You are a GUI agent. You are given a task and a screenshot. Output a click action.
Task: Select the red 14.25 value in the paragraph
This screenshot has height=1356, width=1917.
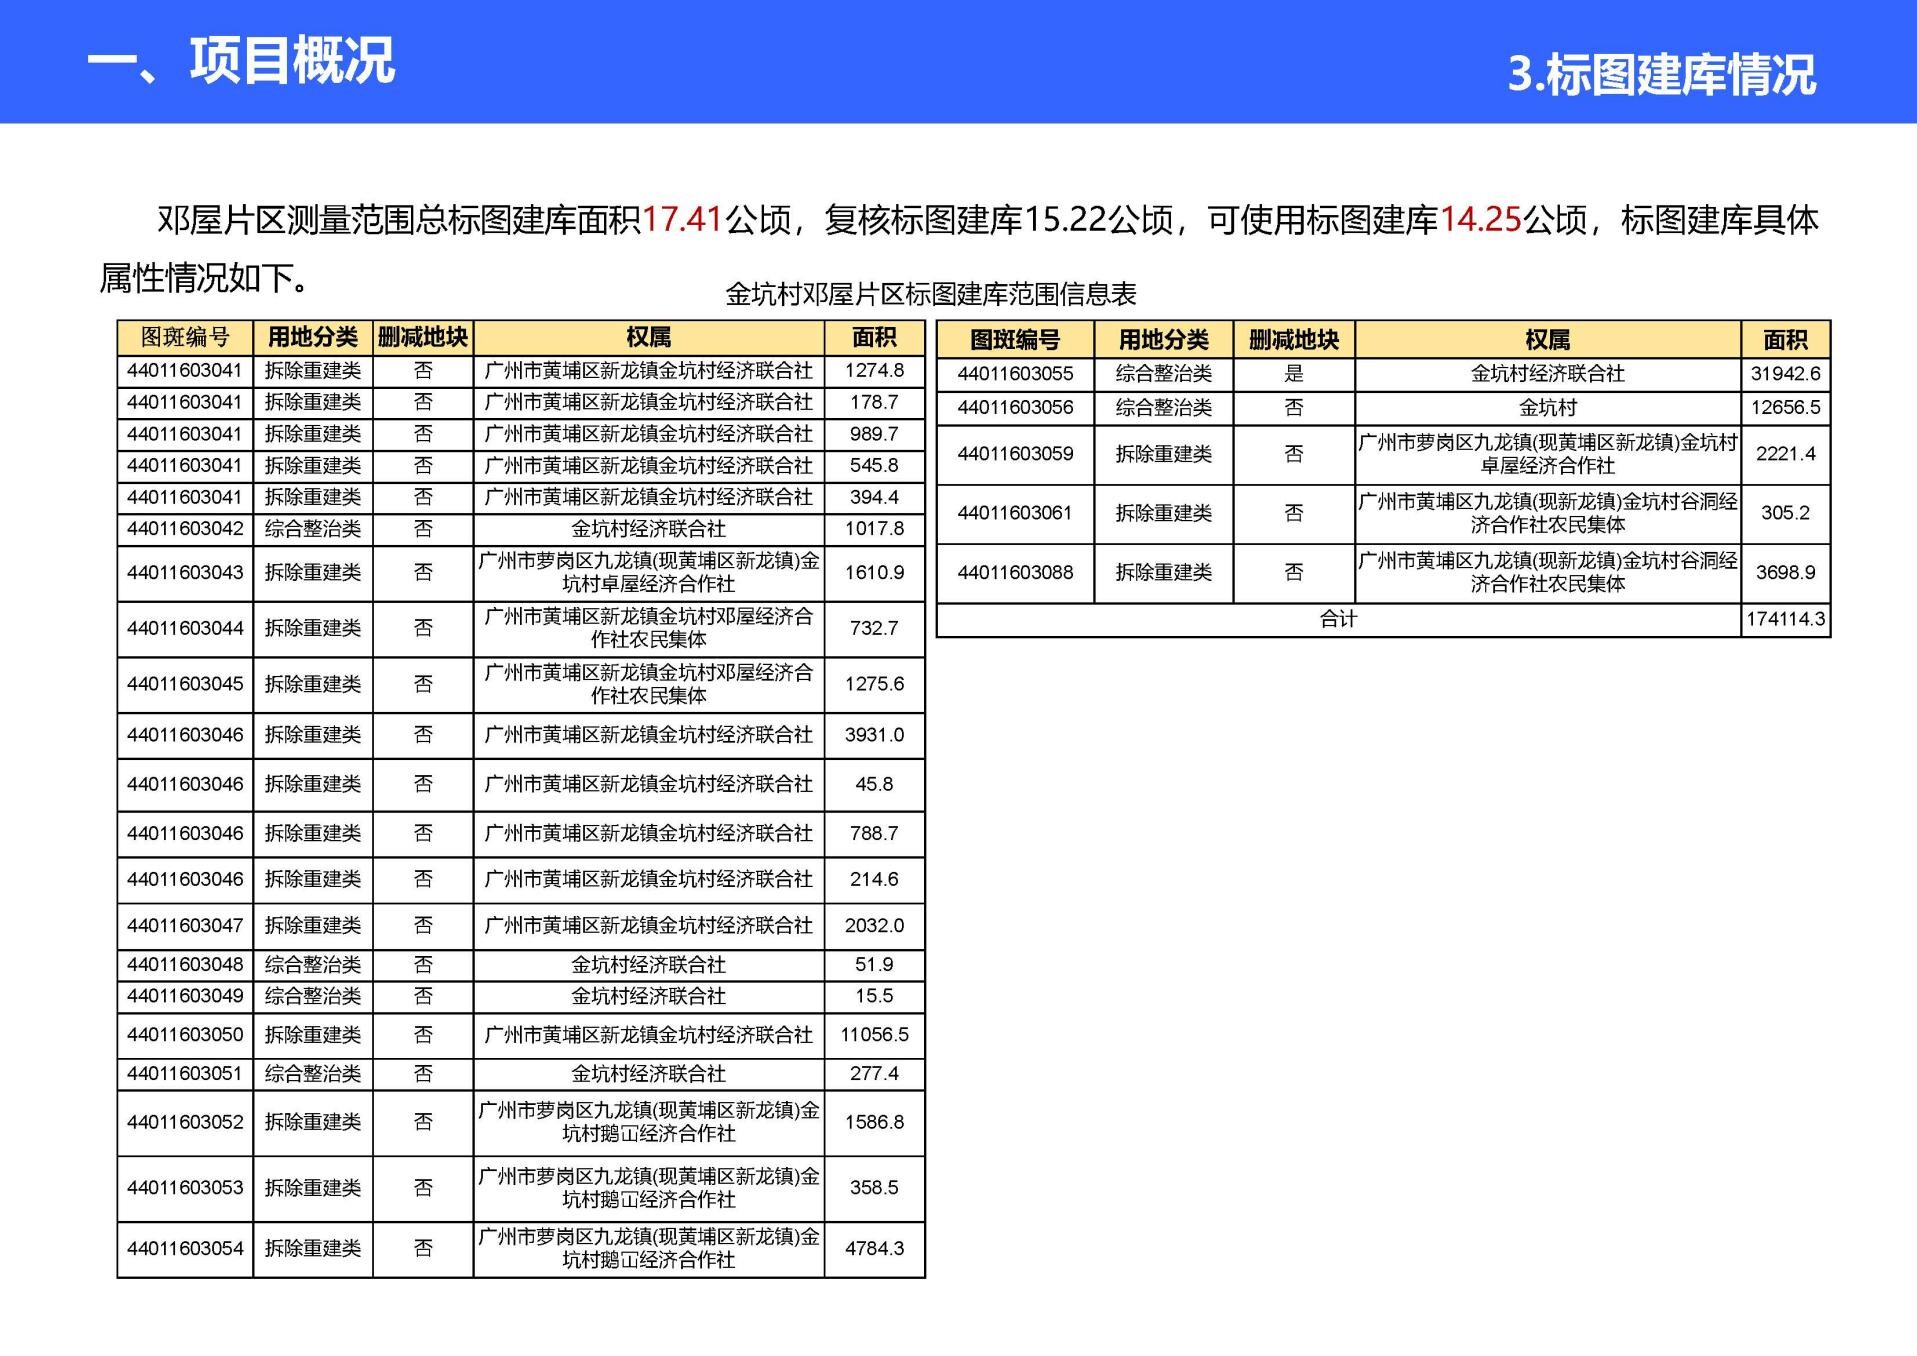pyautogui.click(x=1480, y=220)
